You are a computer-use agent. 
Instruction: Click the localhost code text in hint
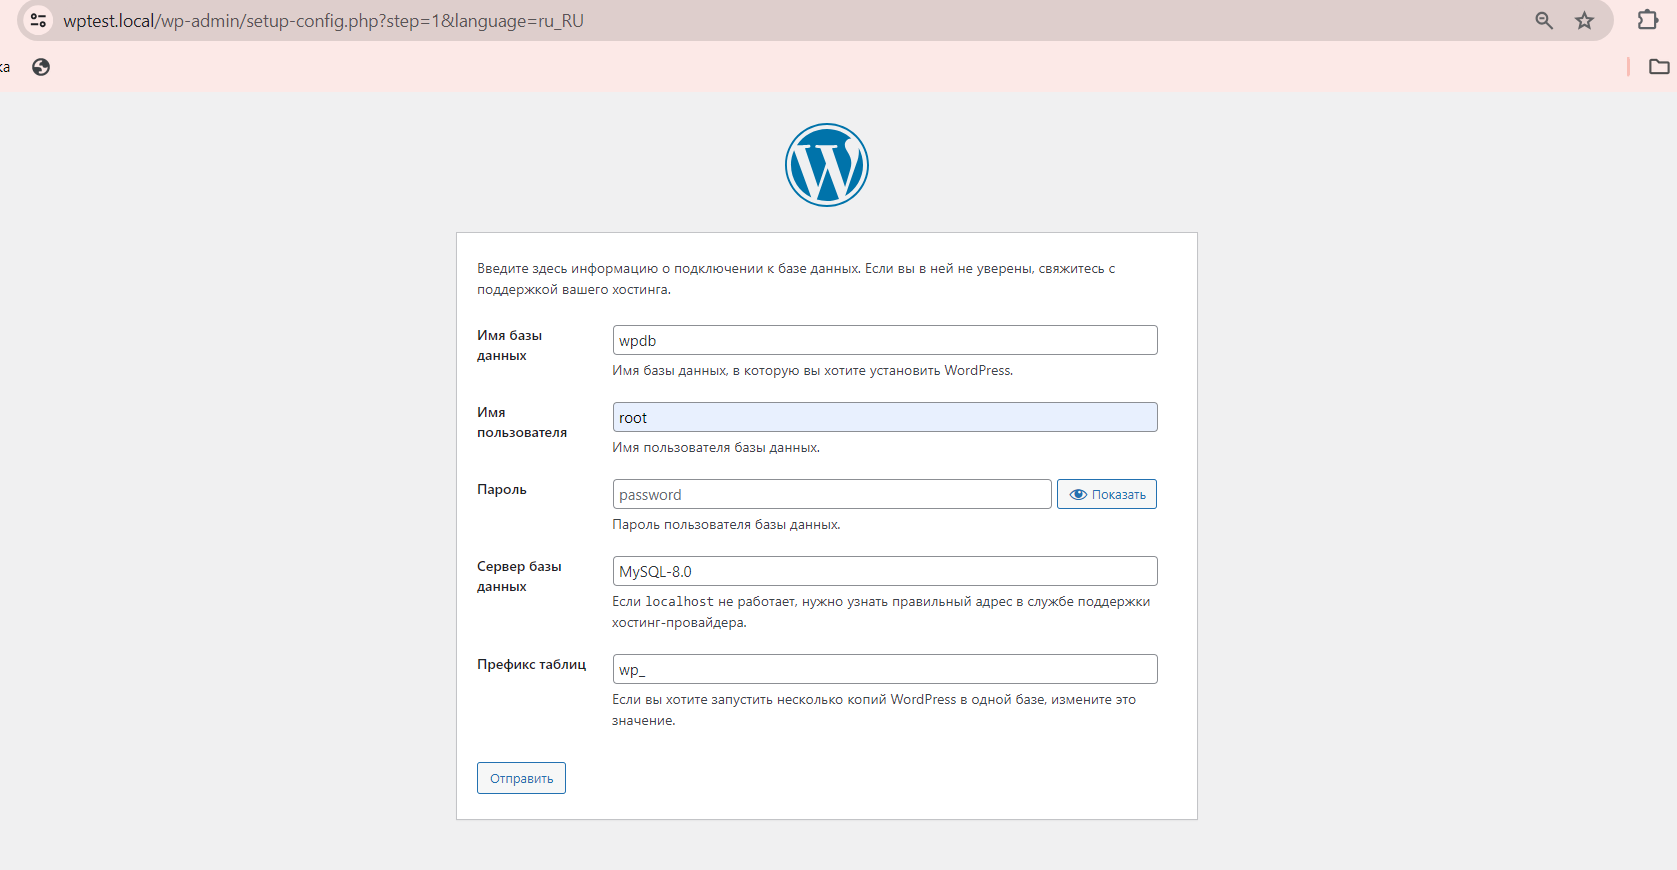tap(680, 601)
